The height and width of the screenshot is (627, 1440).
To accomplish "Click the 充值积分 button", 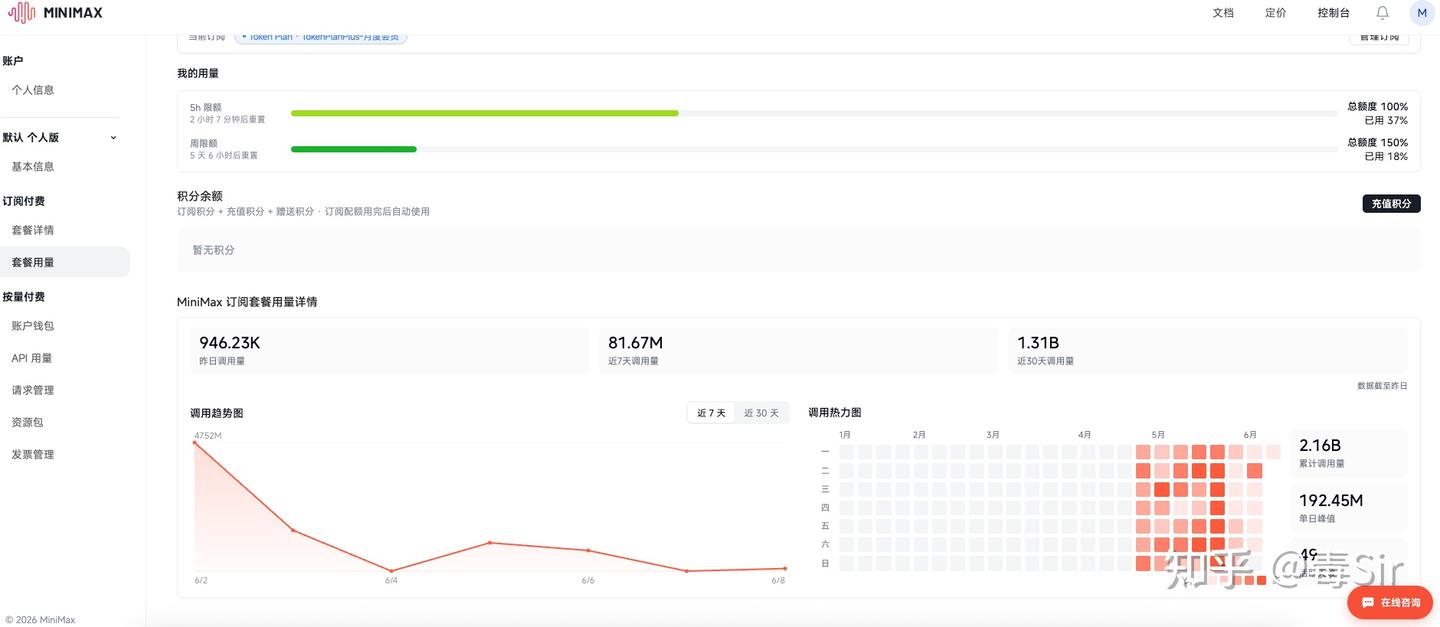I will [x=1391, y=203].
